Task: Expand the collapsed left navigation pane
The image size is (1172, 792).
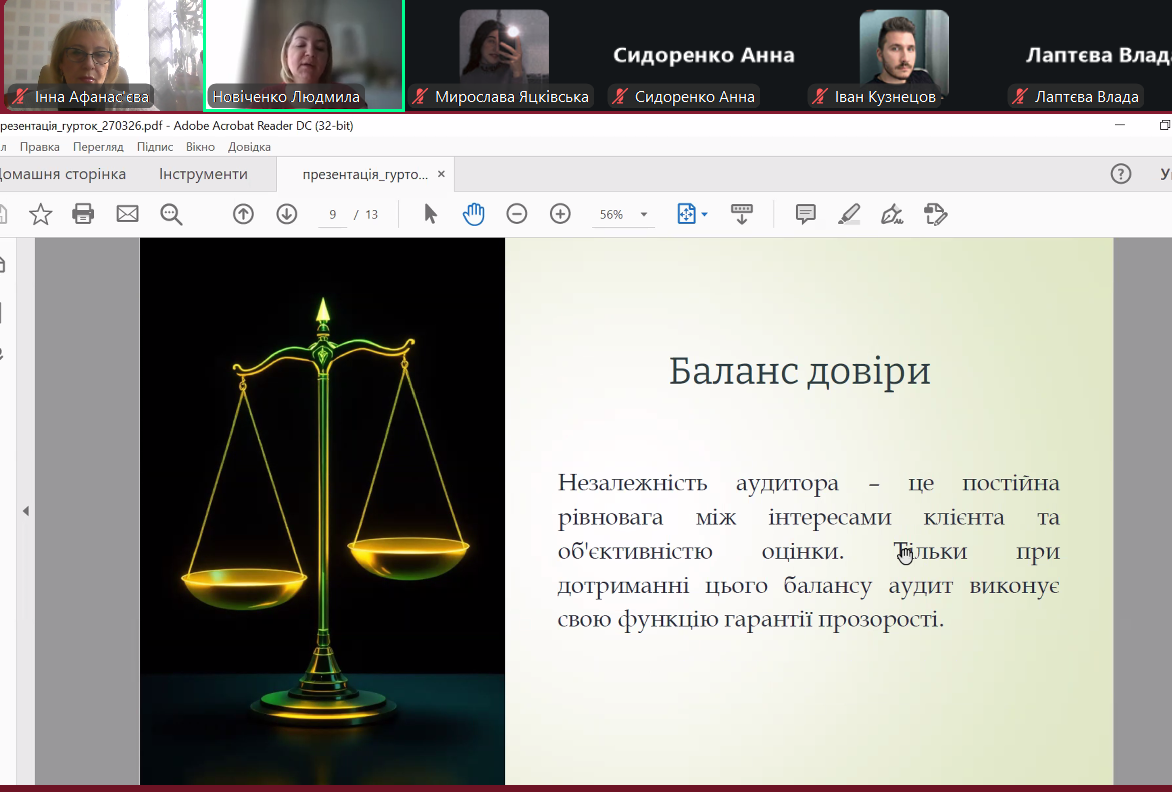Action: point(26,511)
